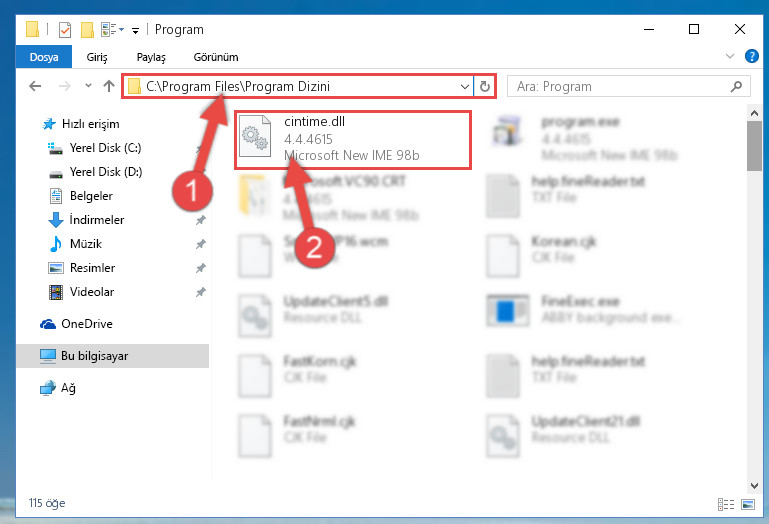
Task: Open Yerel Disk (D:) in sidebar
Action: pos(105,172)
